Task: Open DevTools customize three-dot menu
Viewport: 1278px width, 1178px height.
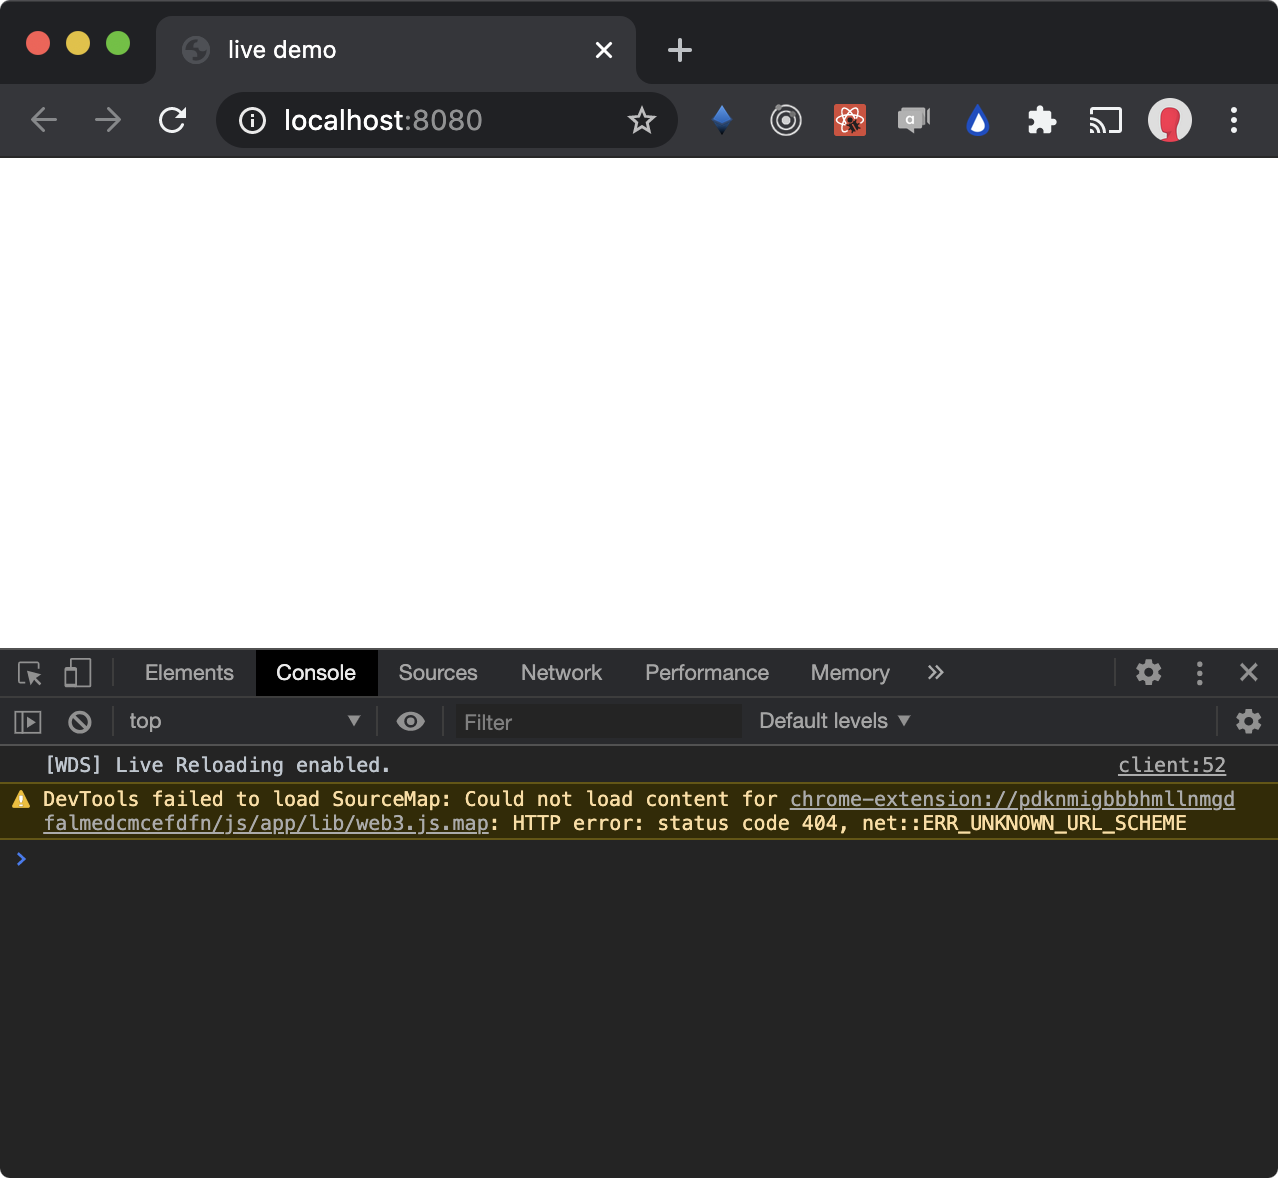Action: coord(1200,673)
